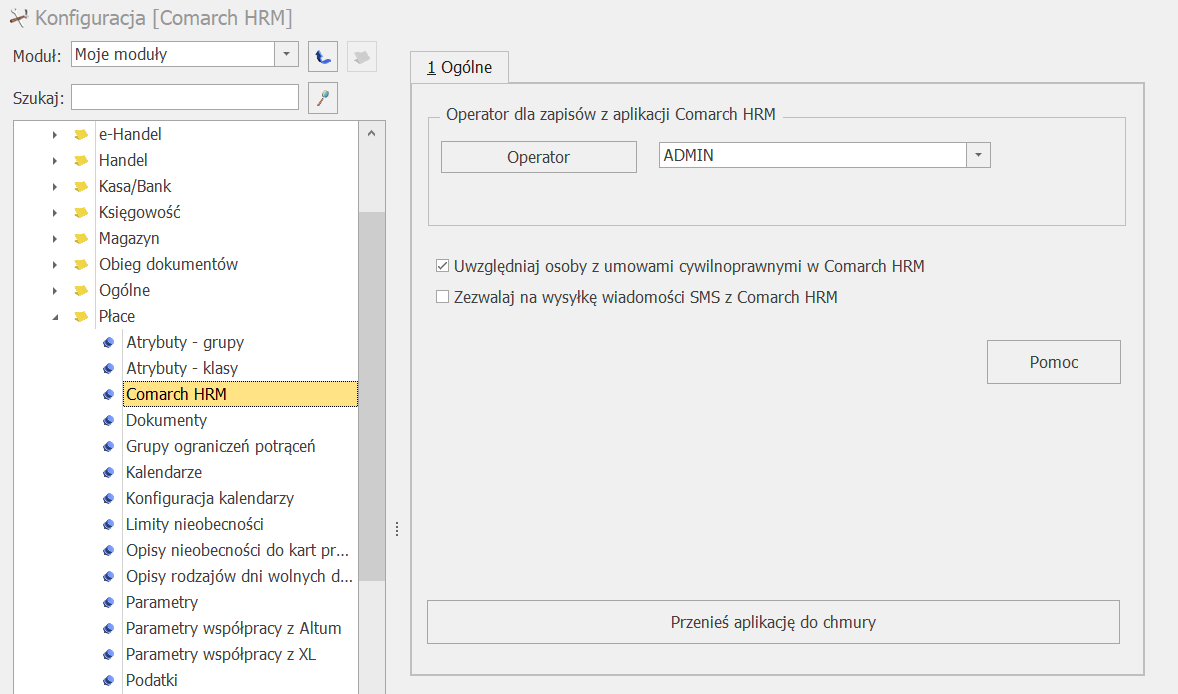Click the Magazyn folder icon
1178x694 pixels.
tap(81, 239)
